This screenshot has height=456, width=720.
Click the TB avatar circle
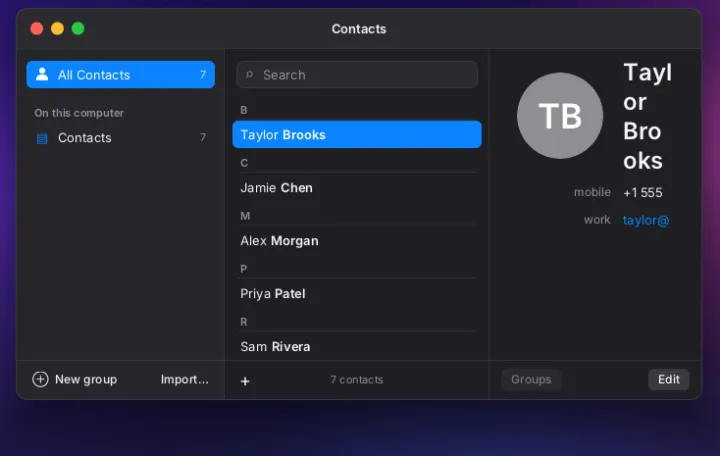560,116
